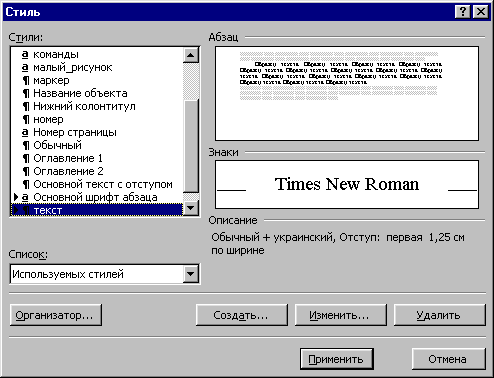Open the 'Список' dropdown arrow
494x378 pixels.
191,274
